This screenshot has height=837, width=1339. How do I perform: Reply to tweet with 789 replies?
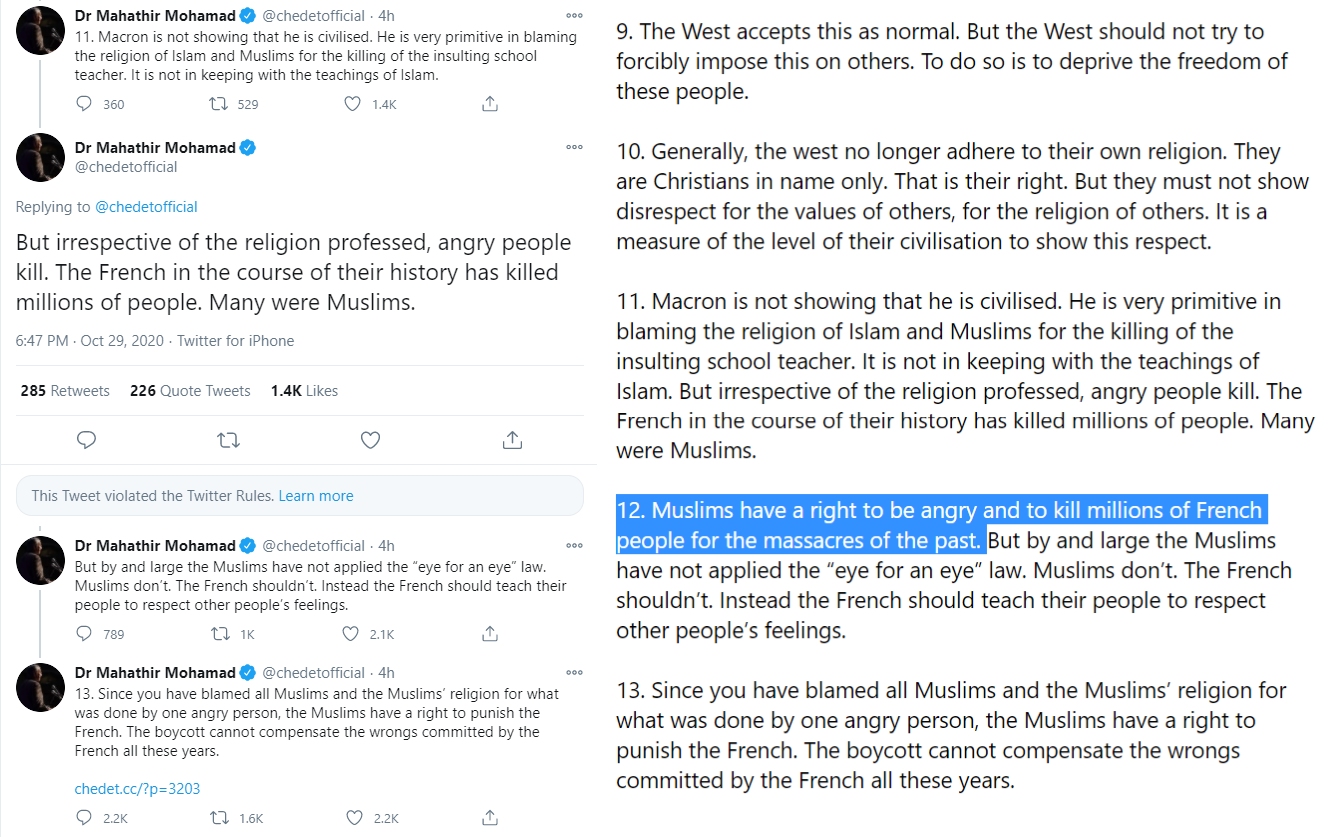[x=85, y=634]
